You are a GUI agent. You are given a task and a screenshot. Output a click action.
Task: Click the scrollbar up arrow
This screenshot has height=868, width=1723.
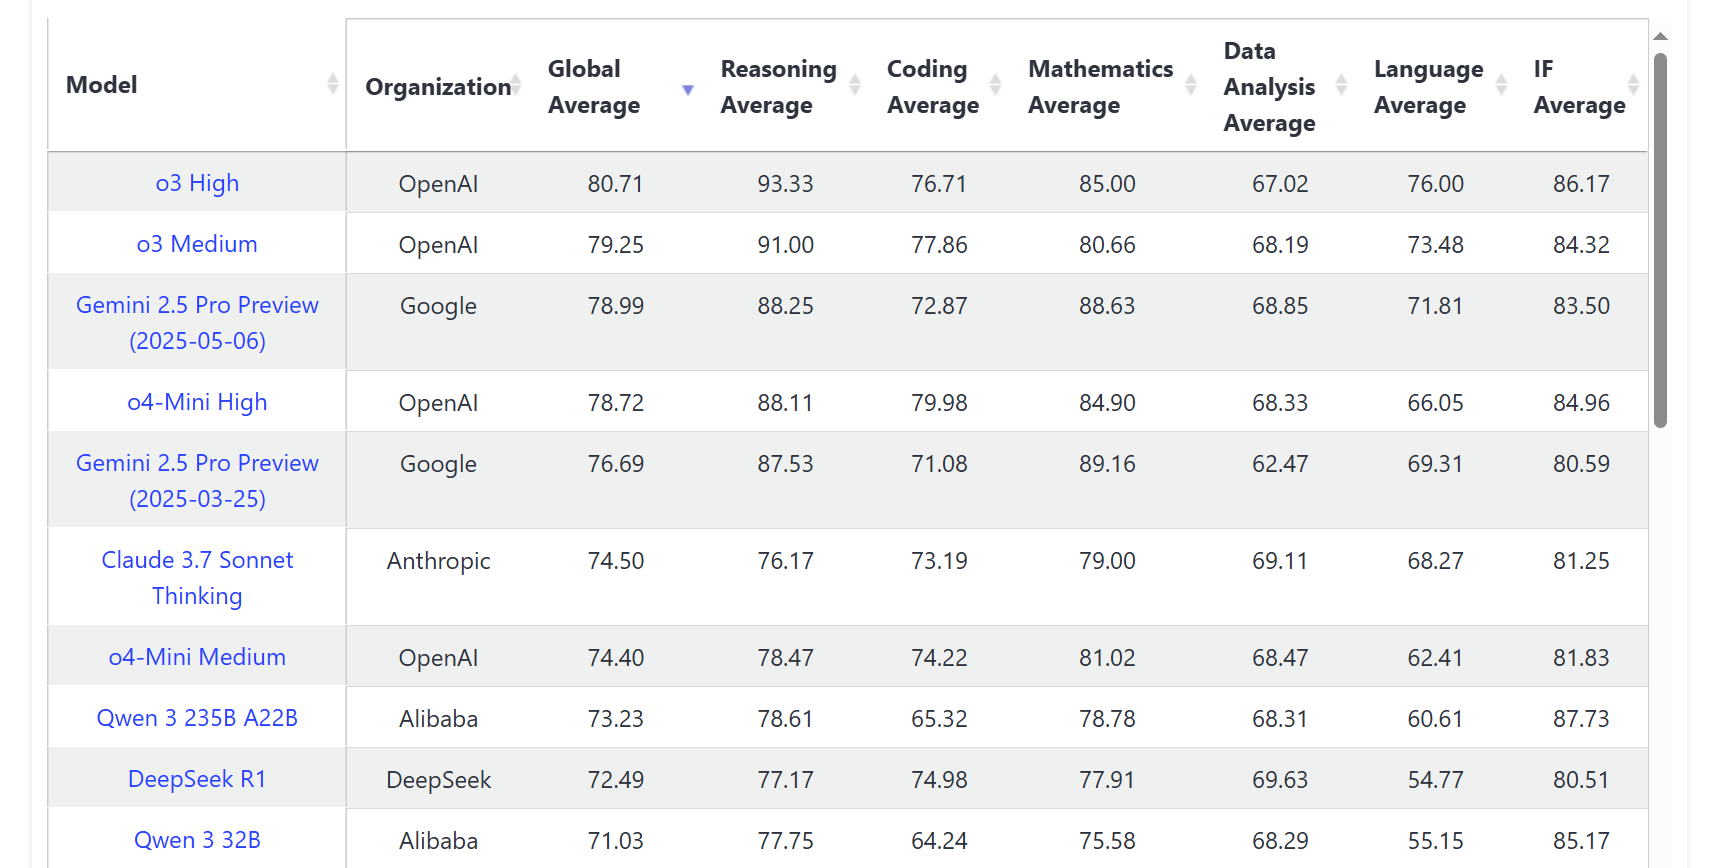point(1660,36)
